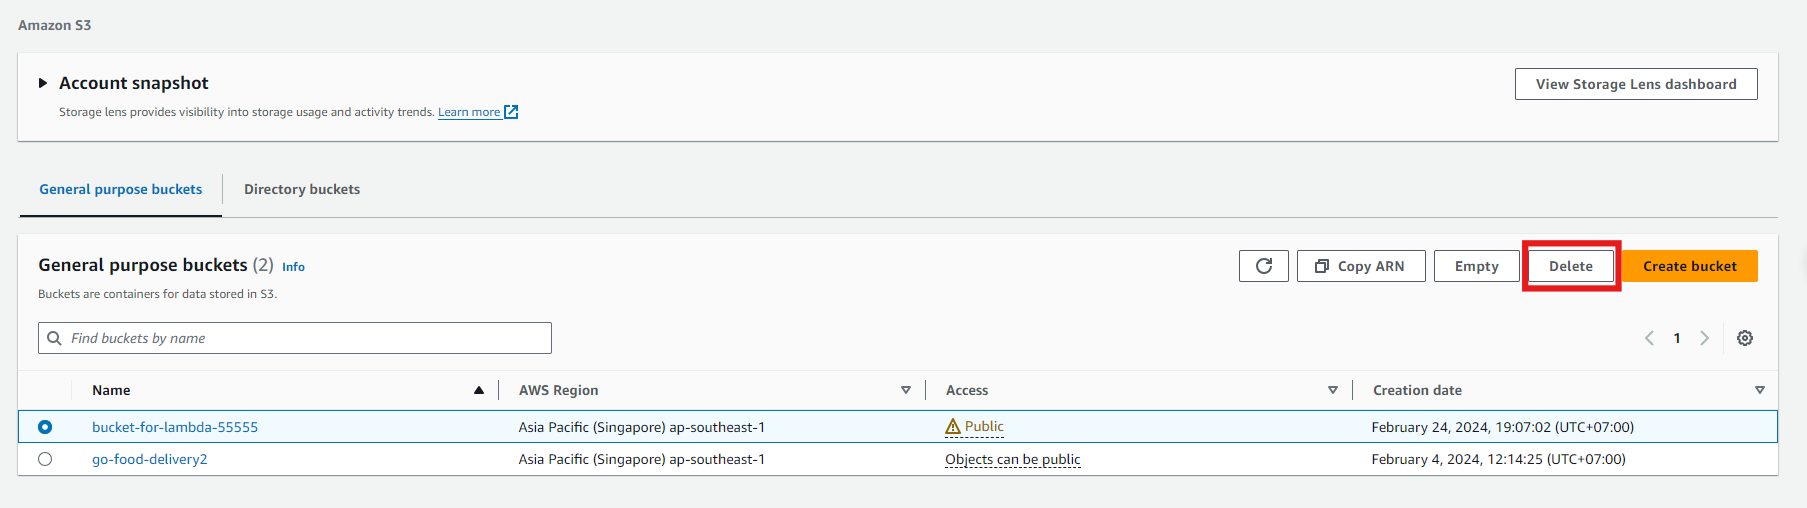Open go-food-delivery2 bucket link
This screenshot has width=1807, height=508.
[150, 459]
